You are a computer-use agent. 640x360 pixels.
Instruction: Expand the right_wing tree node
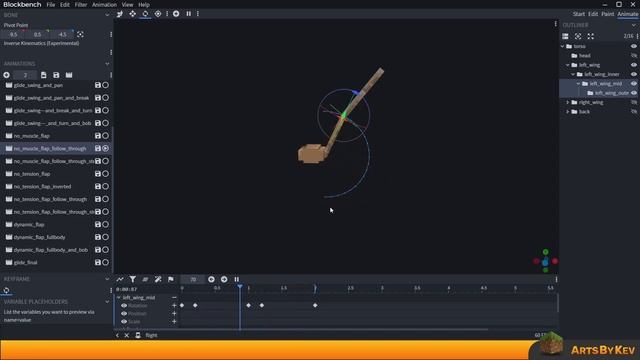568,102
